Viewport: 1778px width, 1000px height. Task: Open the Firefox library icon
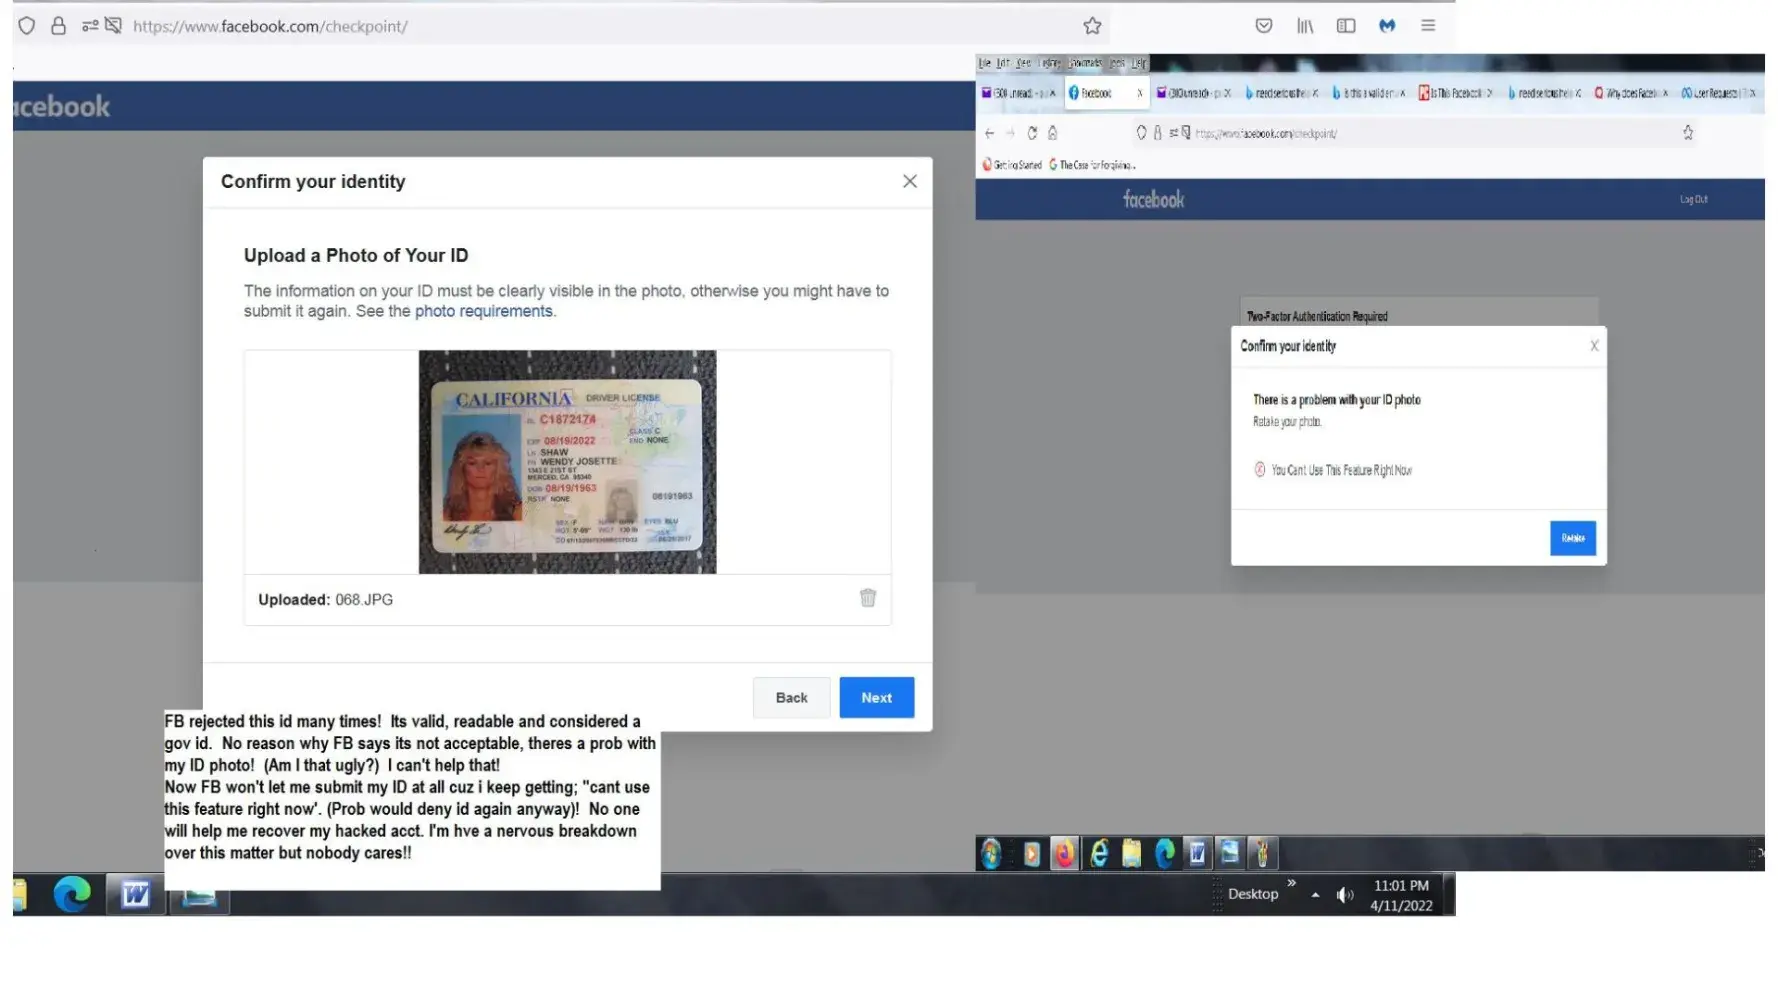(1305, 26)
